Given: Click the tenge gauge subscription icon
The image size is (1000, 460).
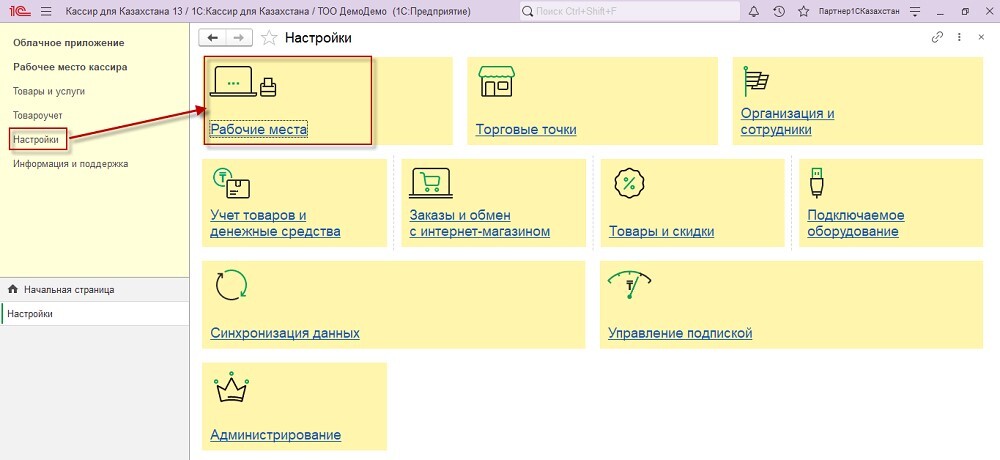Looking at the screenshot, I should (x=629, y=285).
